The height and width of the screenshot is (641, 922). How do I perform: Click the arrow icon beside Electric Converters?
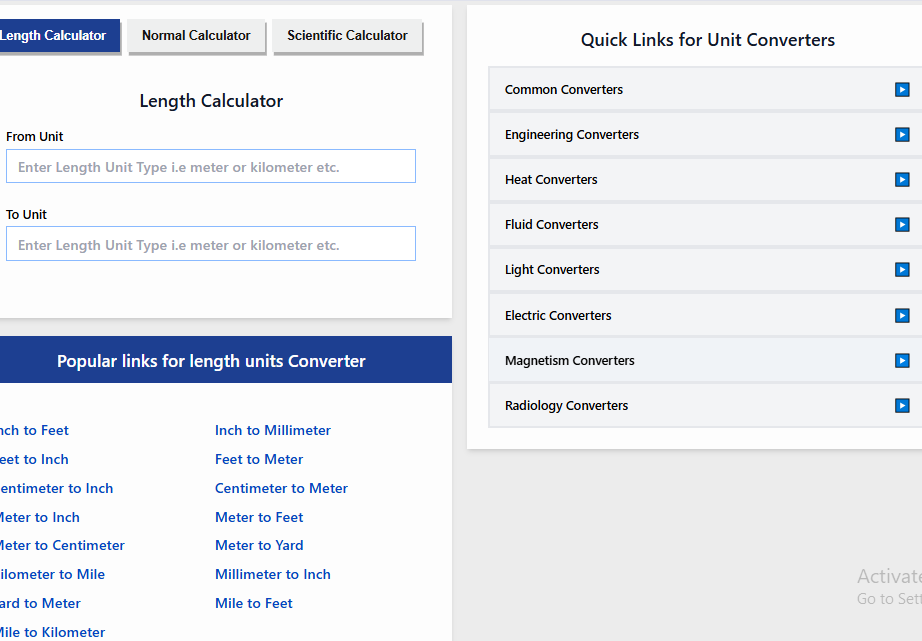point(902,316)
